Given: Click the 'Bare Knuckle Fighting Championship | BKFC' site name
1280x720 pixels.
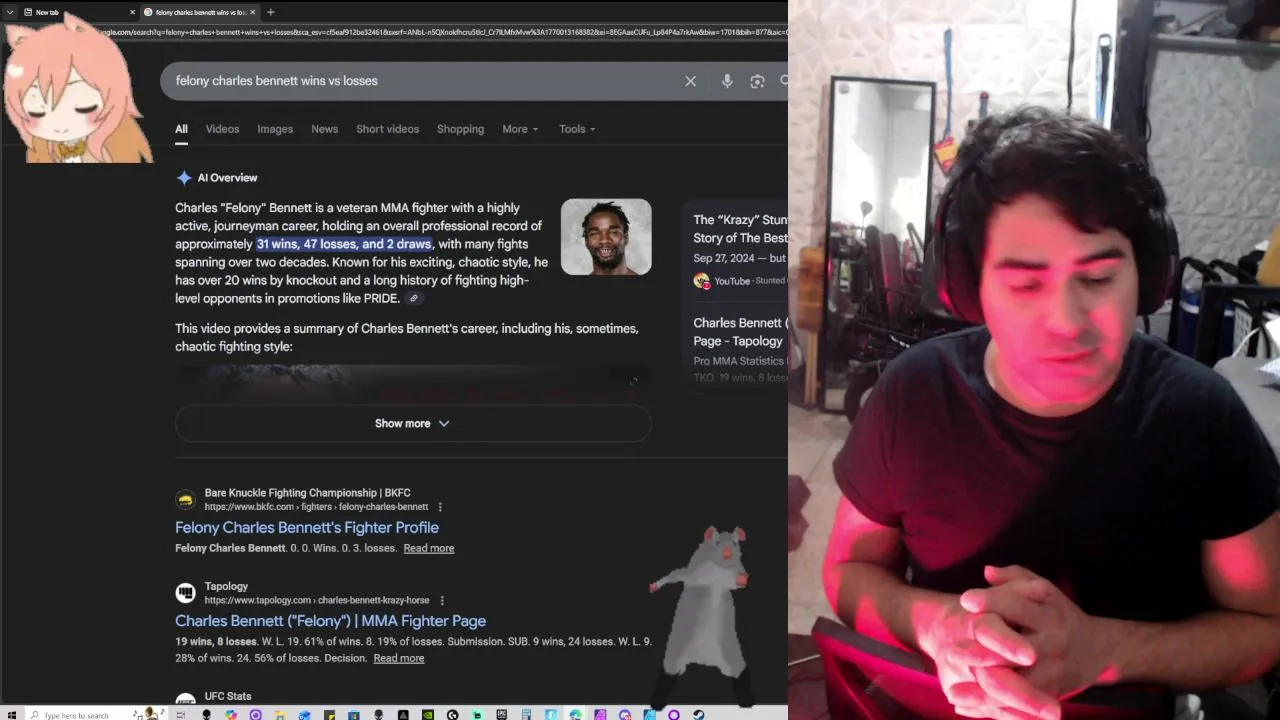Looking at the screenshot, I should (307, 493).
